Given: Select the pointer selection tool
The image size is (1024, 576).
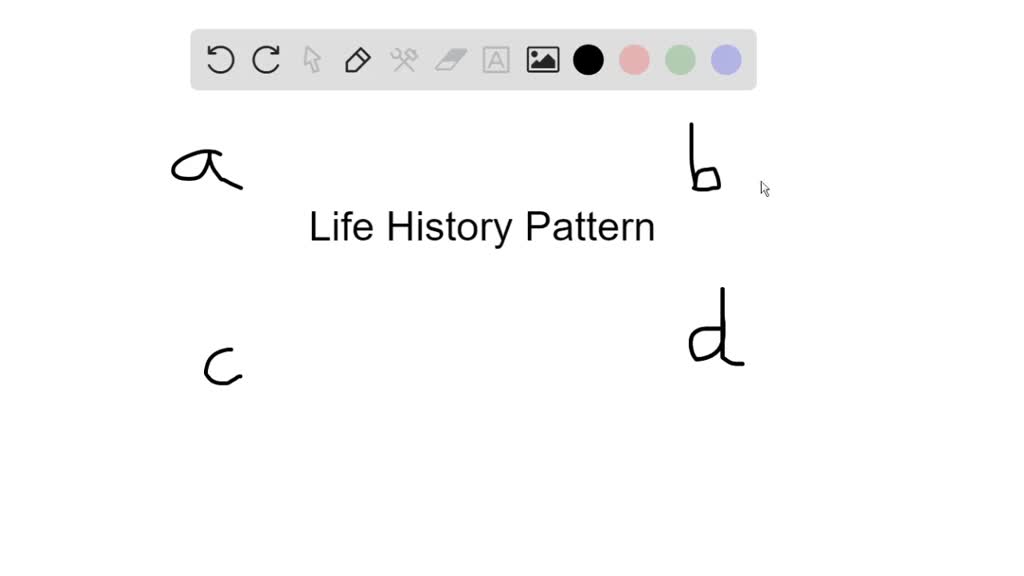Looking at the screenshot, I should [x=311, y=59].
